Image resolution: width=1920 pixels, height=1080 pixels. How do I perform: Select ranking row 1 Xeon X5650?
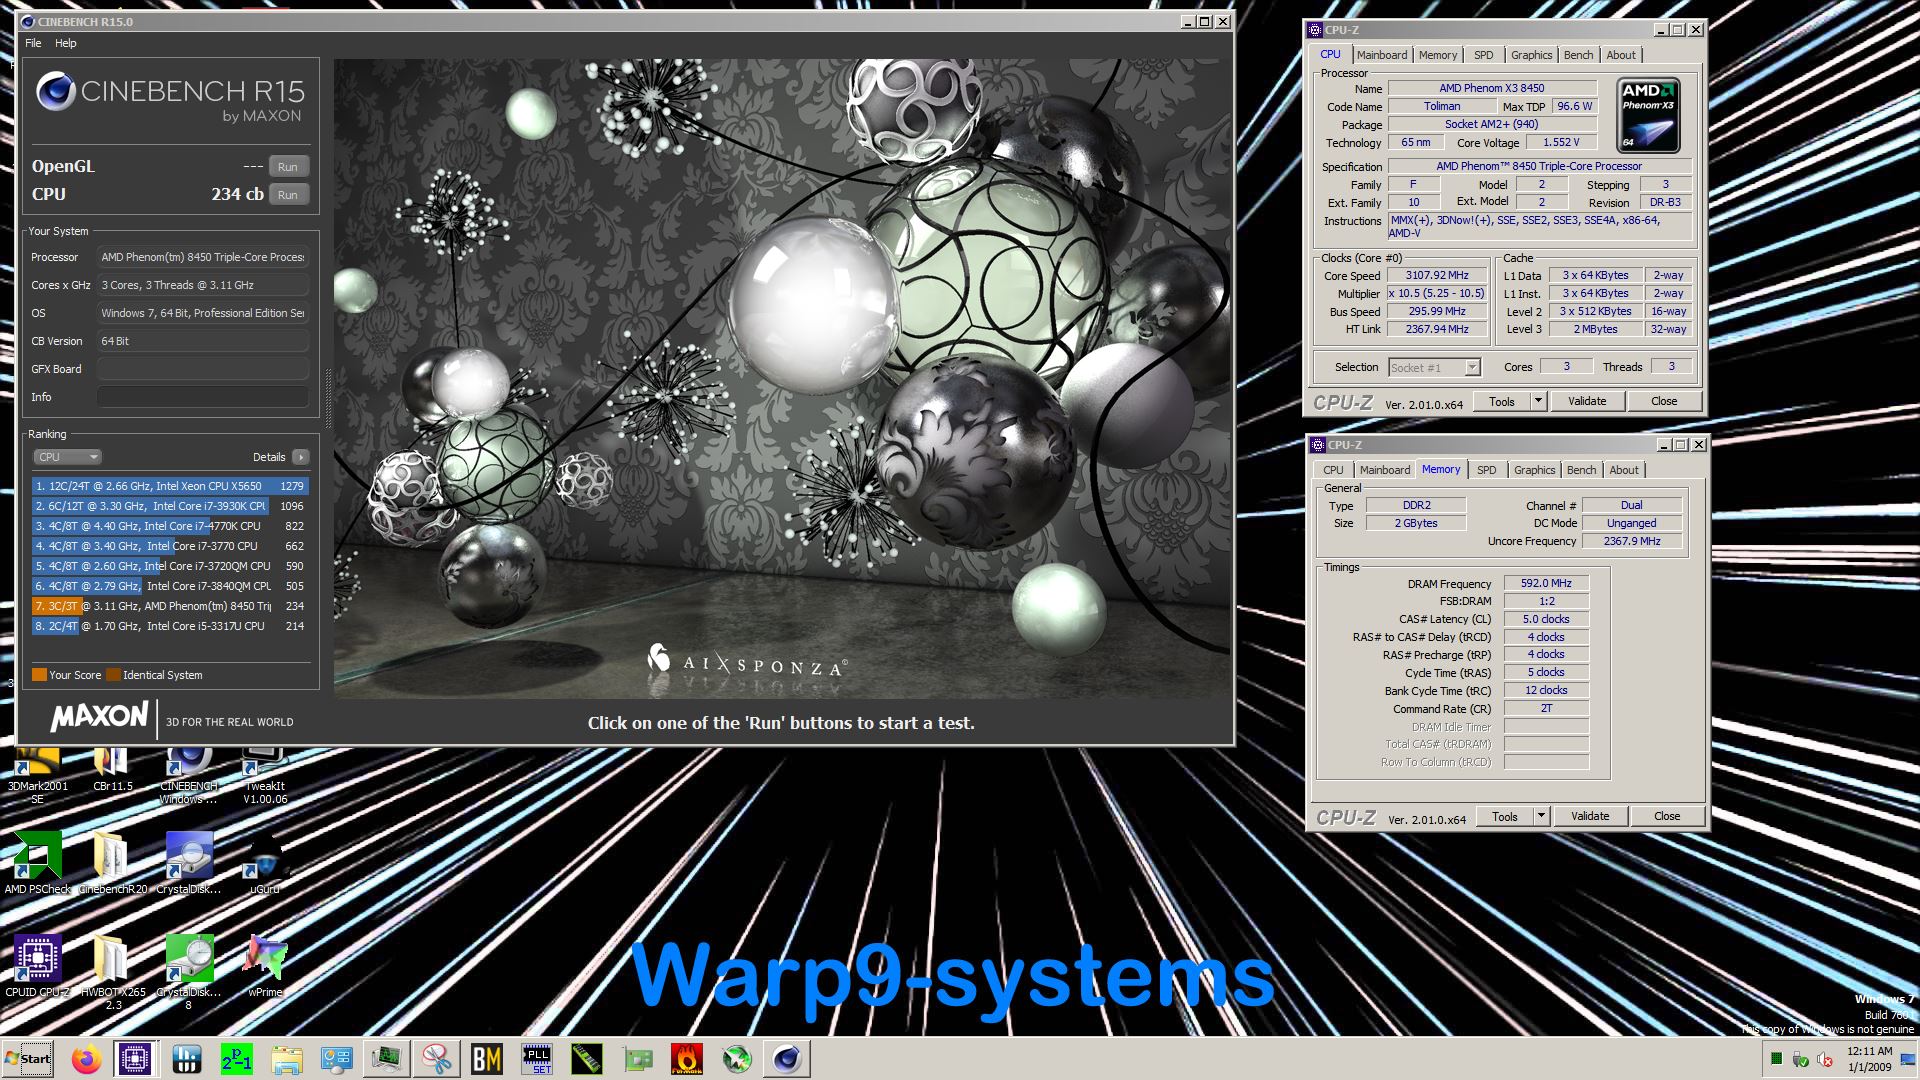tap(170, 486)
